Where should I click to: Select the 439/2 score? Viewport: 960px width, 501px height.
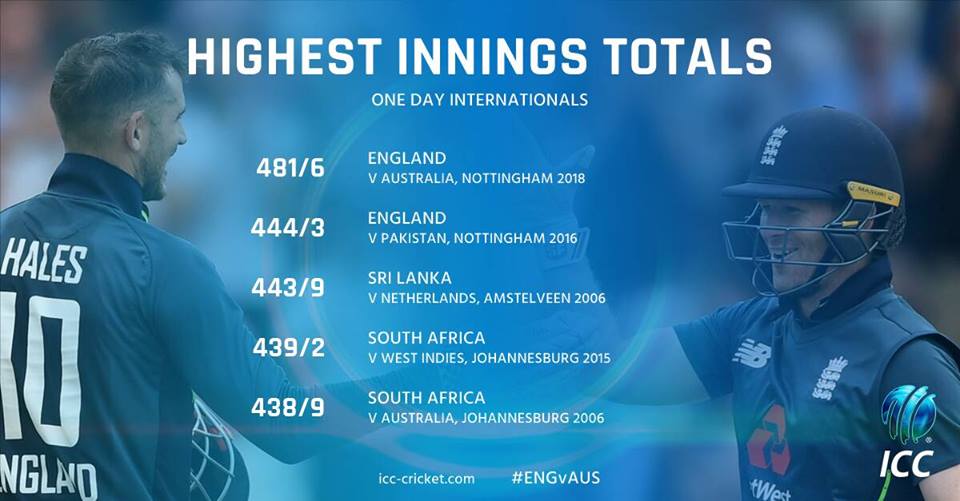tap(289, 347)
